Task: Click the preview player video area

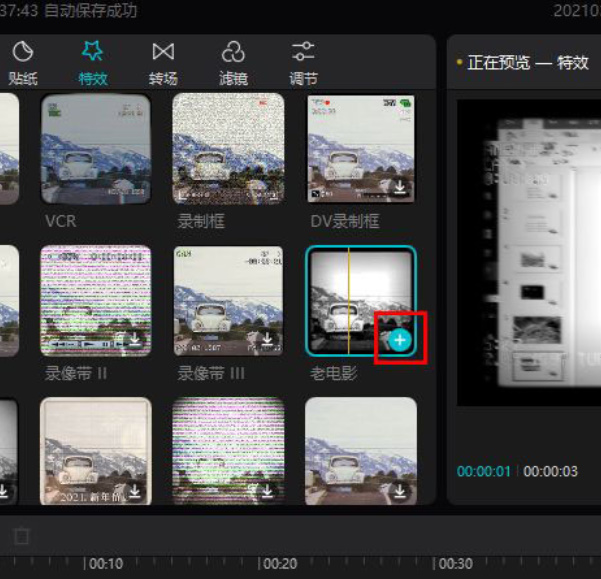Action: (x=529, y=253)
